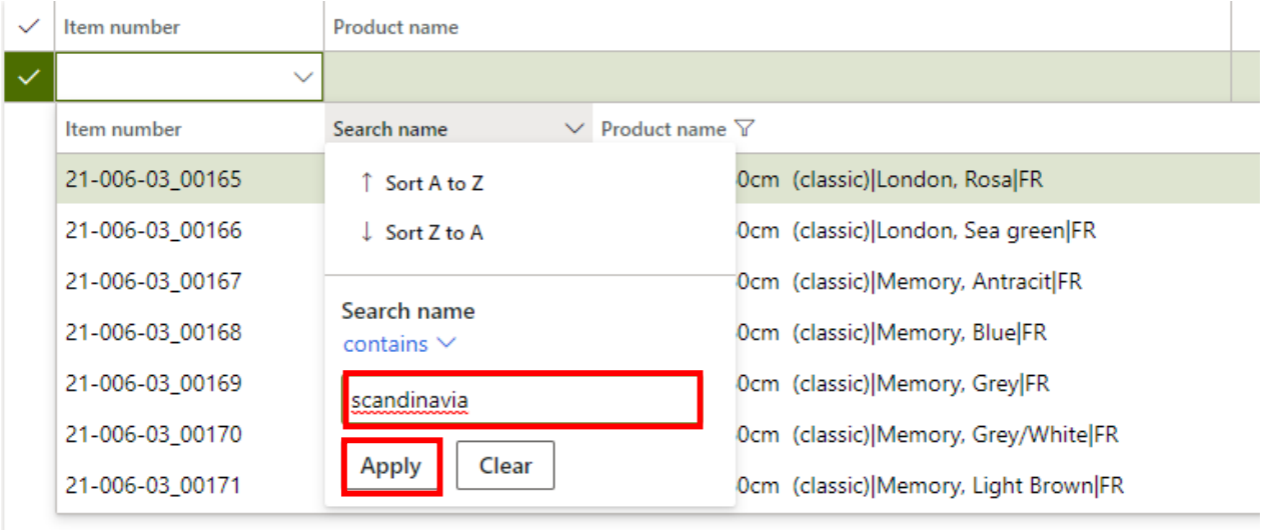Viewport: 1261px width, 530px height.
Task: Click the top grid Product name header
Action: 396,27
